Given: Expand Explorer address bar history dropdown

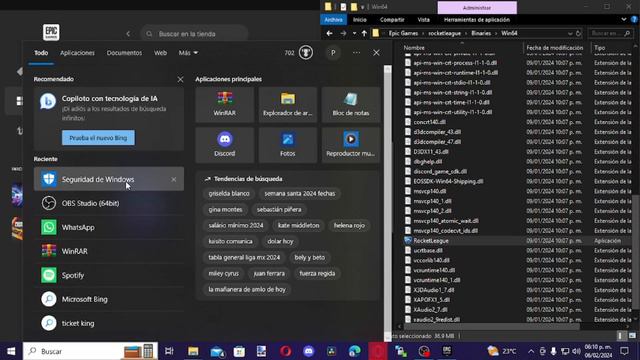Looking at the screenshot, I should pos(570,33).
